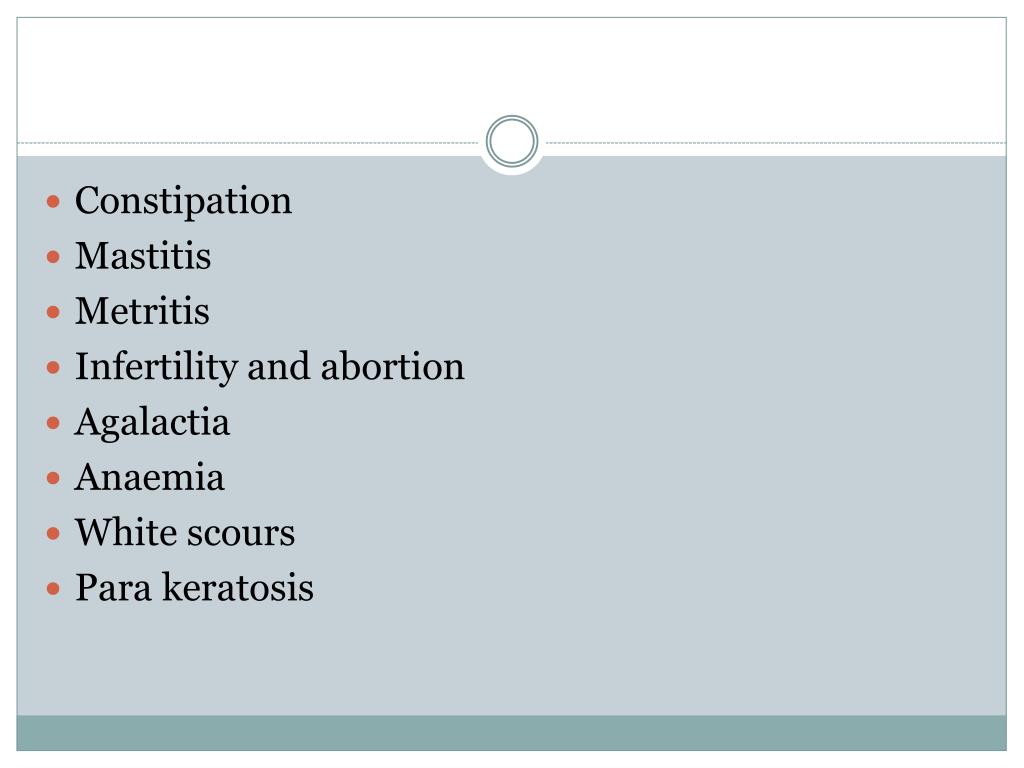Viewport: 1024px width, 768px height.
Task: Click the dotted divider line left of circle
Action: [250, 143]
